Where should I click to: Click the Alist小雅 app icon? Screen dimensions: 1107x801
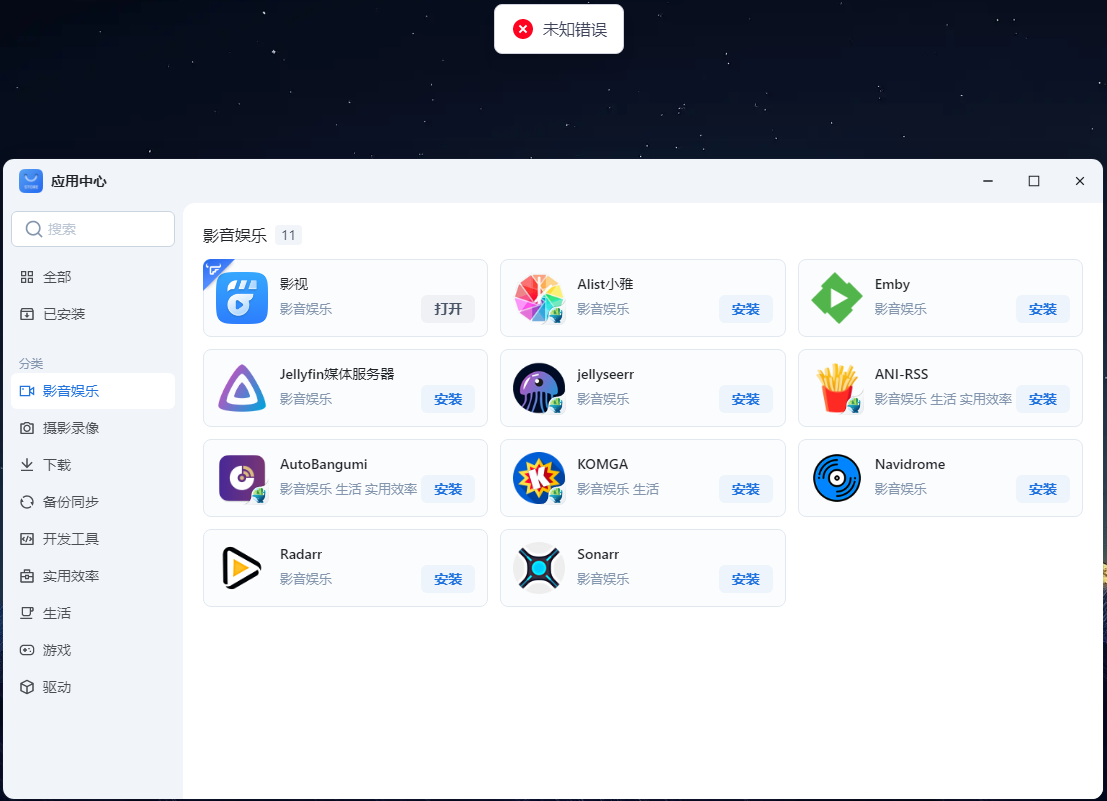[539, 298]
